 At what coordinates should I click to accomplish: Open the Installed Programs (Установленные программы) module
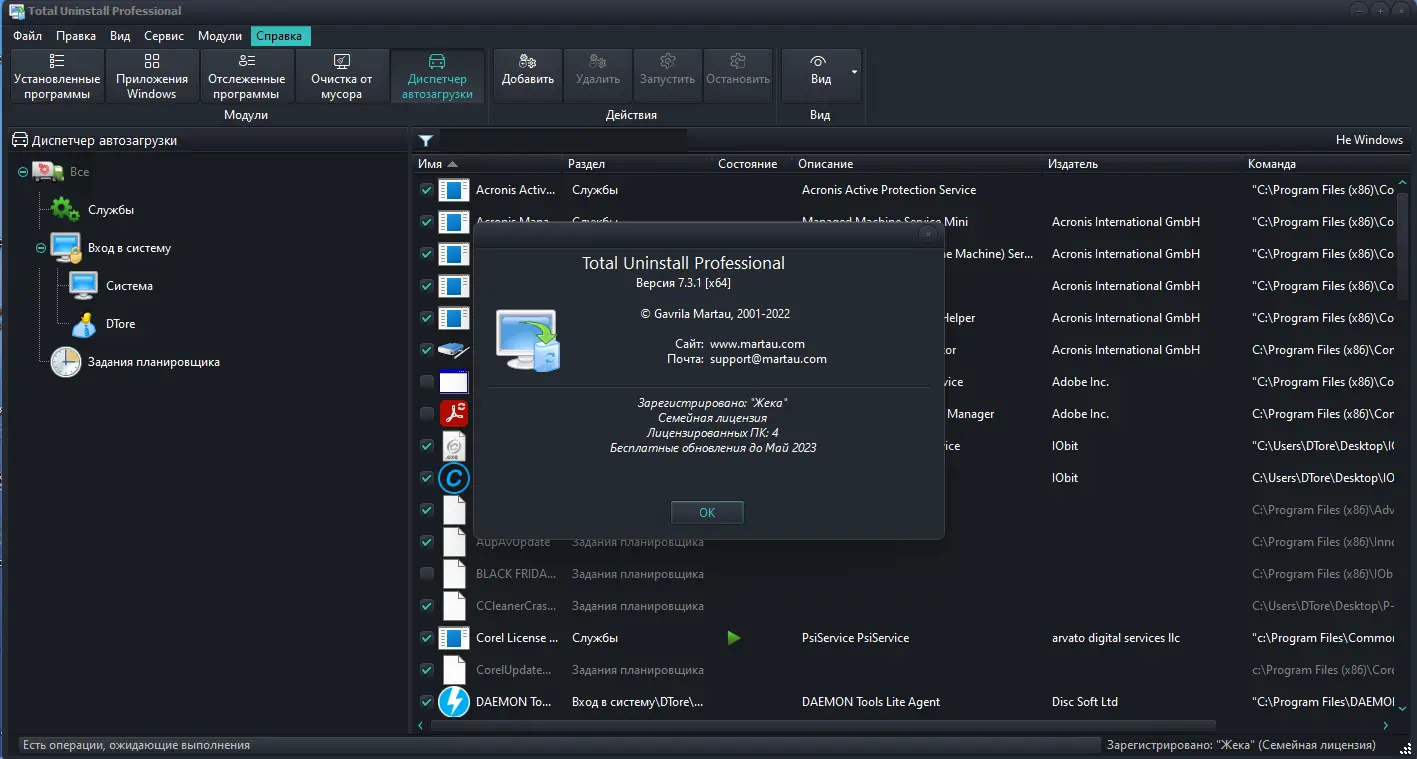point(57,76)
